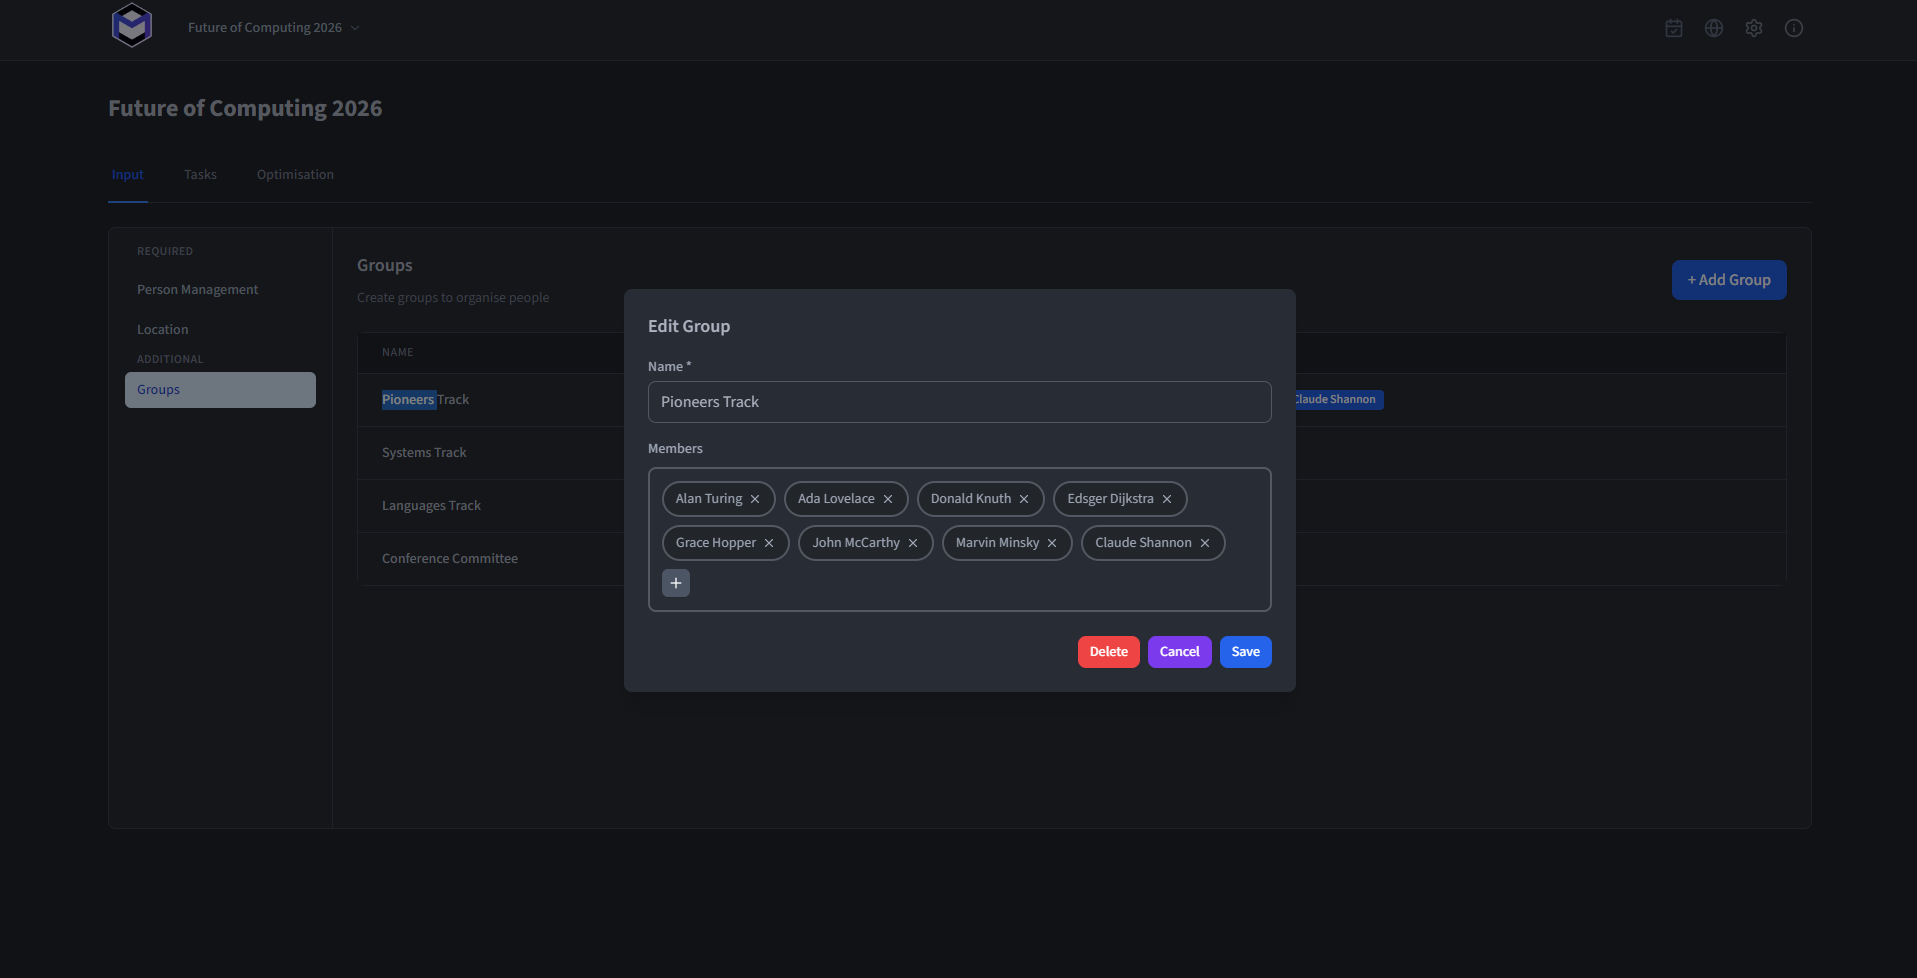Click the plus icon to add member
The image size is (1917, 978).
click(x=676, y=583)
